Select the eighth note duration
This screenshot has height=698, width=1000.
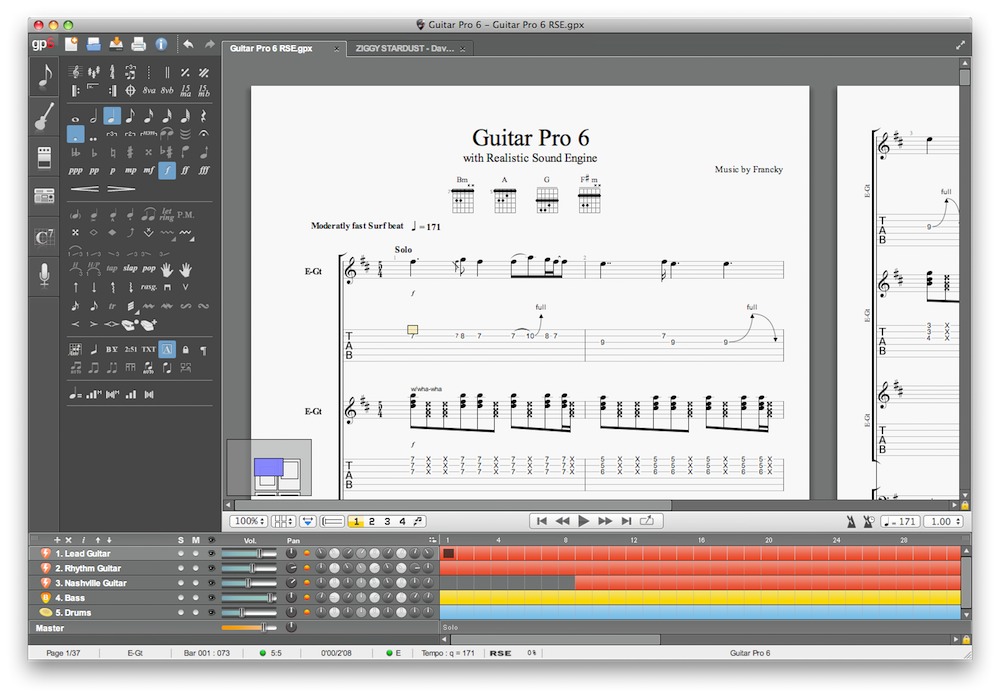[x=130, y=116]
